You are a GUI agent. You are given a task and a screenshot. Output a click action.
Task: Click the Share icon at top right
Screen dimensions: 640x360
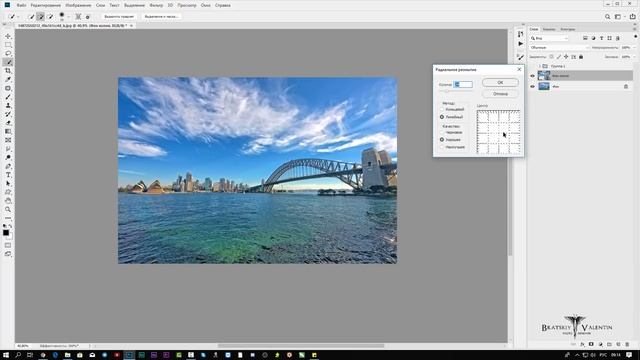coord(632,17)
